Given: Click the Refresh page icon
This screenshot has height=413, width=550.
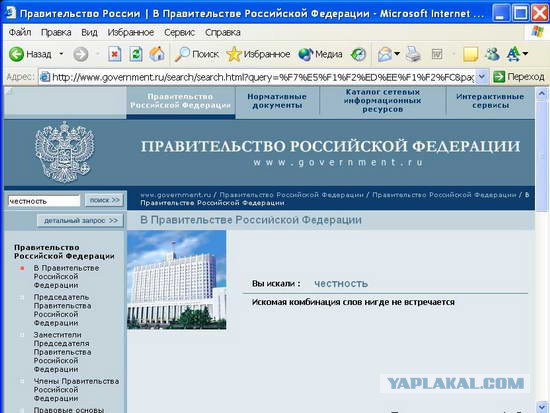Looking at the screenshot, I should tap(135, 54).
